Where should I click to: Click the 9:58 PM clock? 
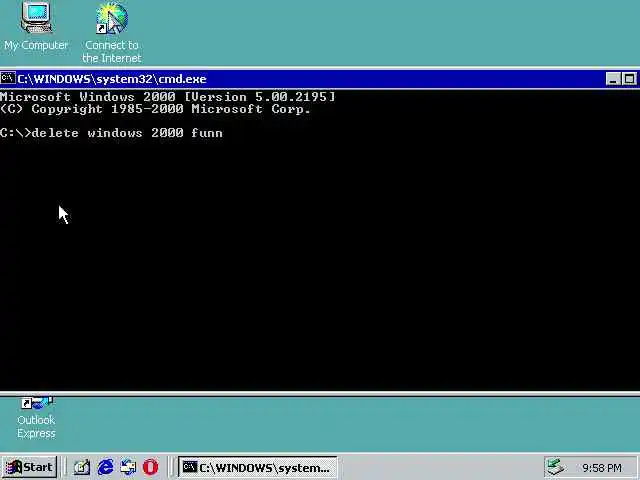coord(602,468)
